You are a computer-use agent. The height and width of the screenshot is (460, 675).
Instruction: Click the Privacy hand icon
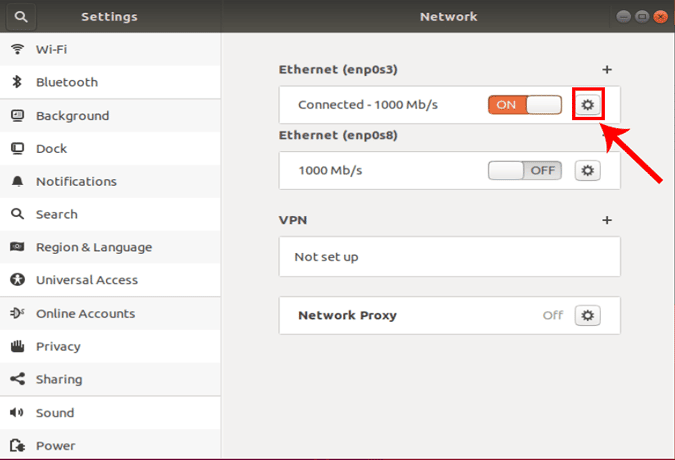click(x=17, y=346)
